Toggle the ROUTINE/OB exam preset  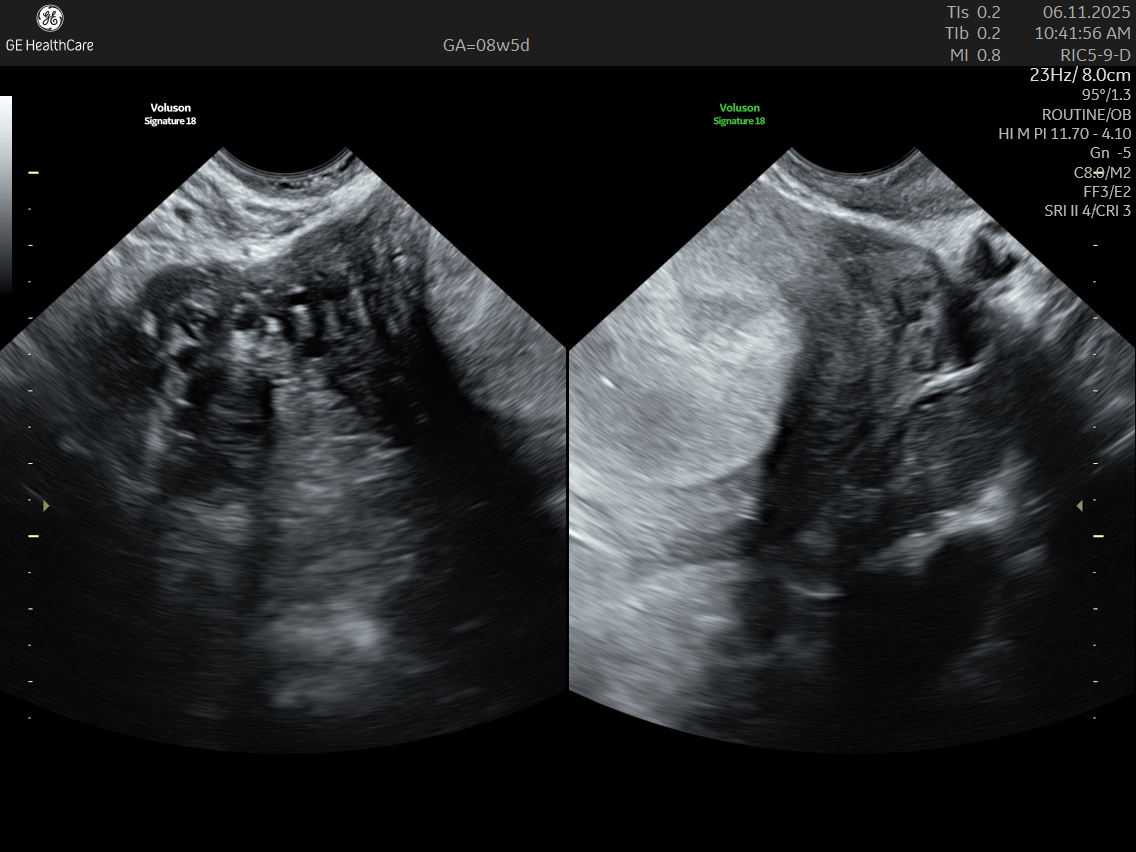(x=1085, y=114)
